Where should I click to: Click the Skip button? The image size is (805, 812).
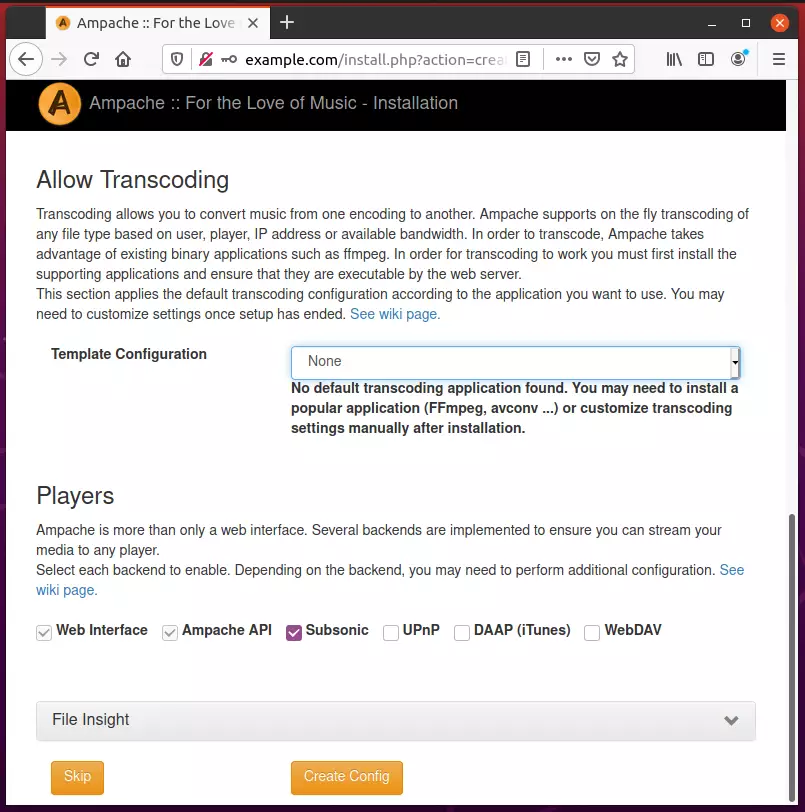click(77, 777)
